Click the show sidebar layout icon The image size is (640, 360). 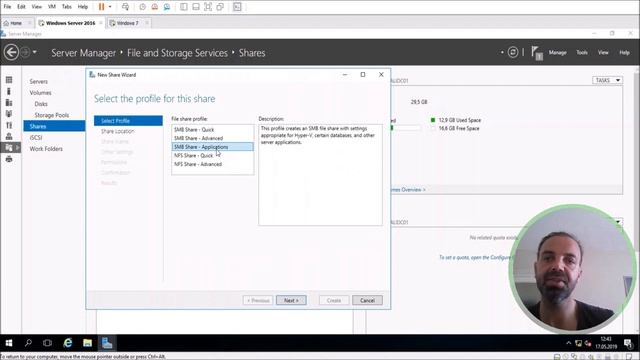tap(184, 7)
